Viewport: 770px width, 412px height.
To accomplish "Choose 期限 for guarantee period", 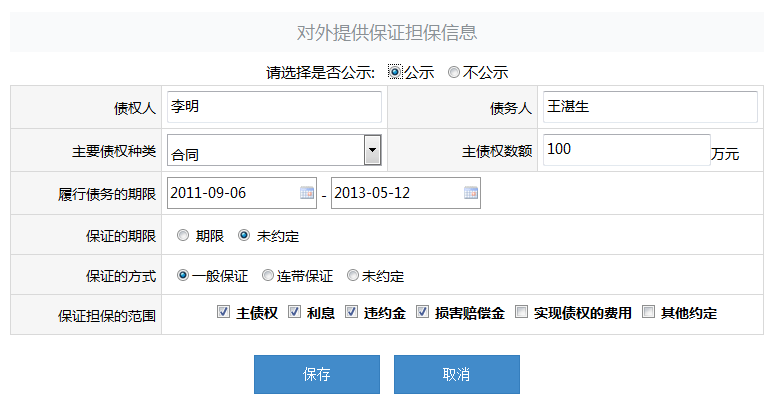I will click(182, 236).
